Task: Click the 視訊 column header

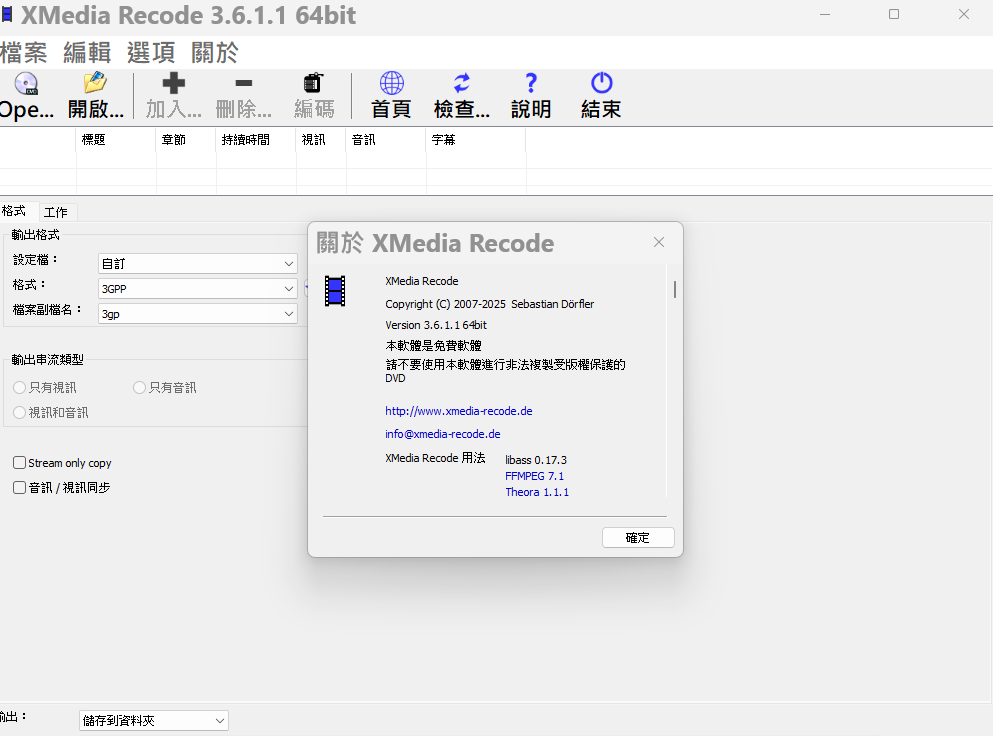Action: [321, 140]
